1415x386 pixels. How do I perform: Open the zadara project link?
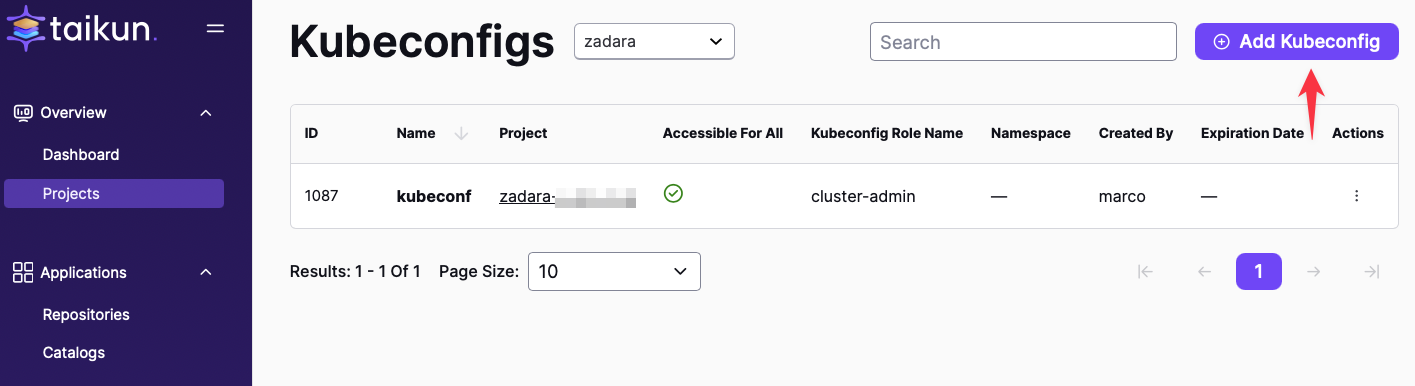click(568, 197)
